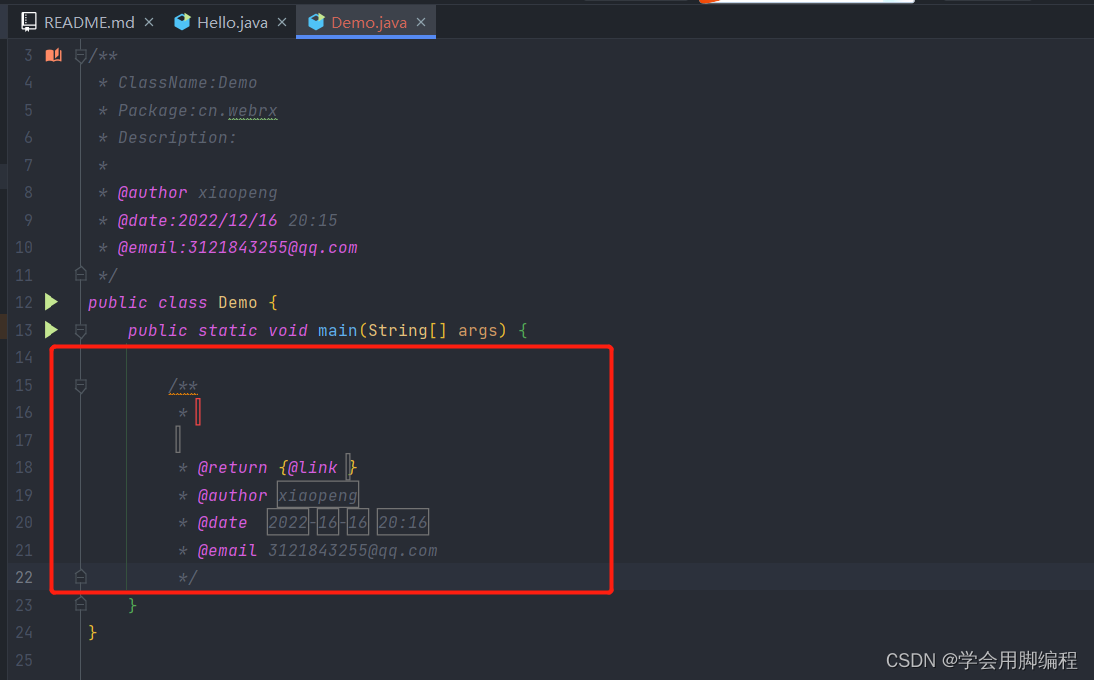Click line number 12 in the gutter
Viewport: 1094px width, 680px height.
[x=24, y=302]
